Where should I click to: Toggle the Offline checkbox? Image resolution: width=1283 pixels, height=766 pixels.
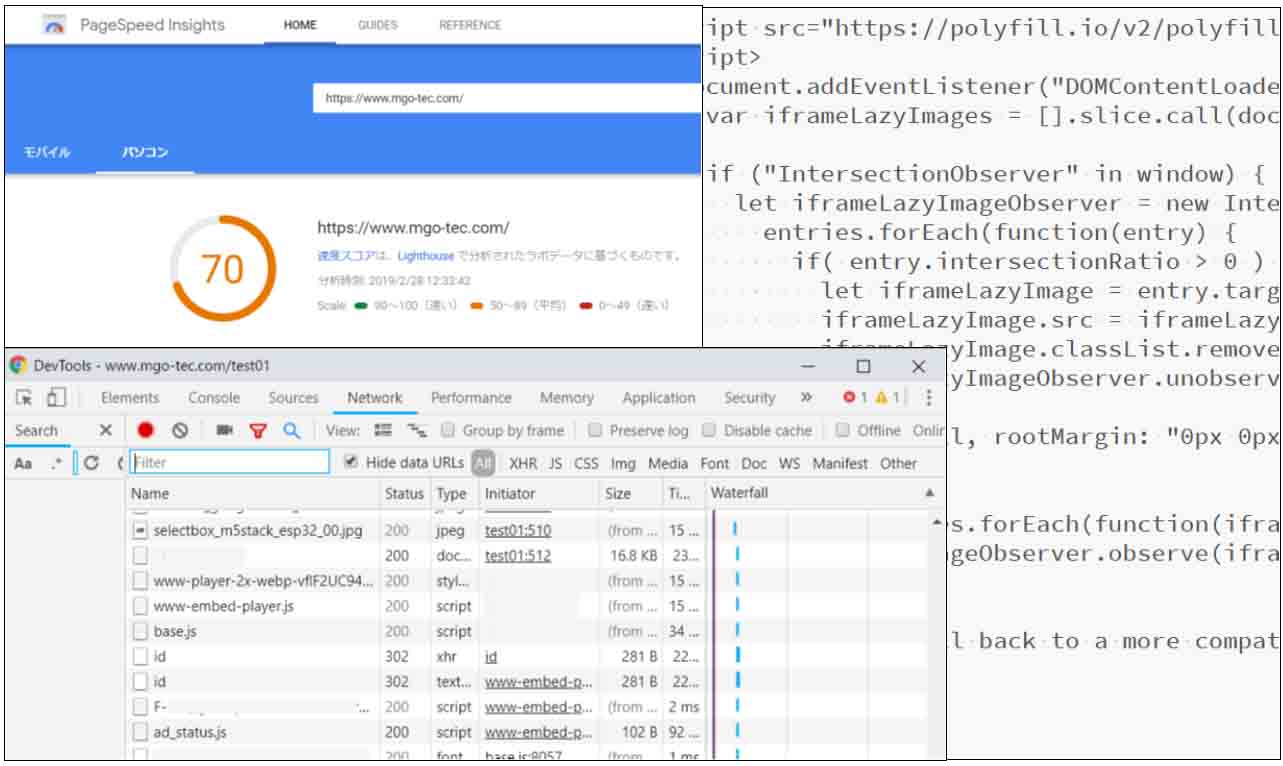[x=842, y=431]
